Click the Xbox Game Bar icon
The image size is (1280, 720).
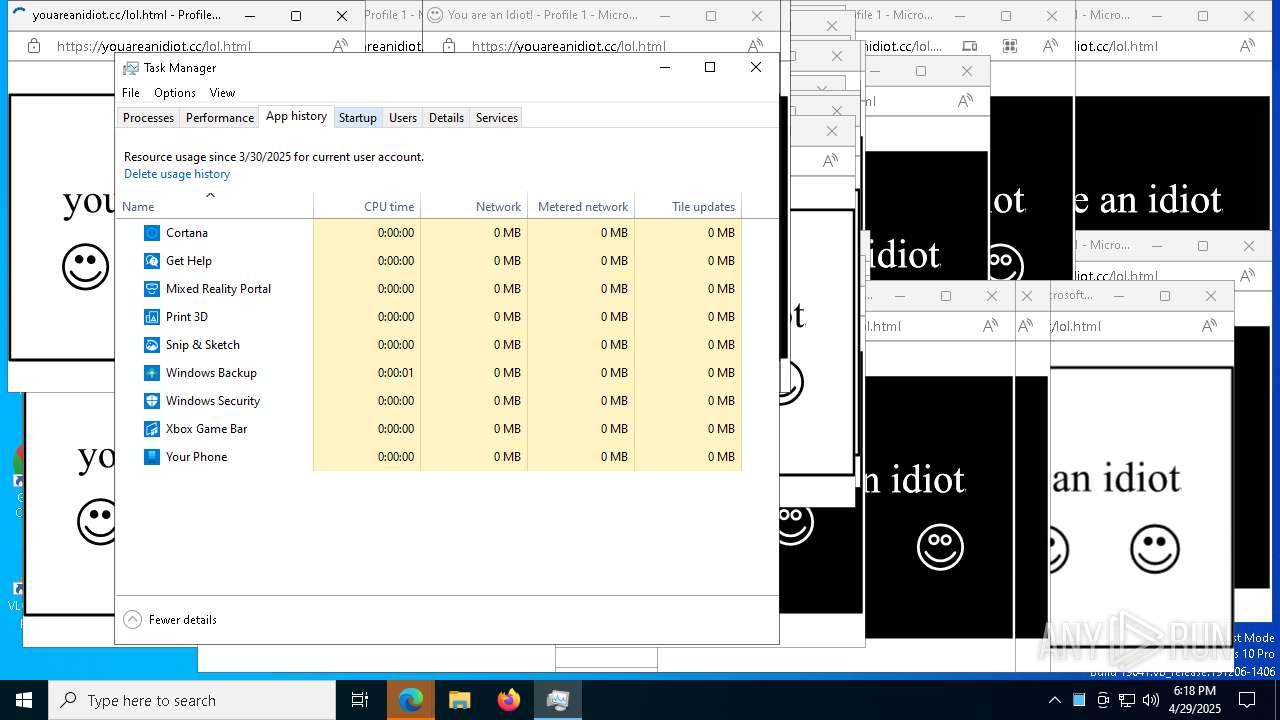[152, 429]
